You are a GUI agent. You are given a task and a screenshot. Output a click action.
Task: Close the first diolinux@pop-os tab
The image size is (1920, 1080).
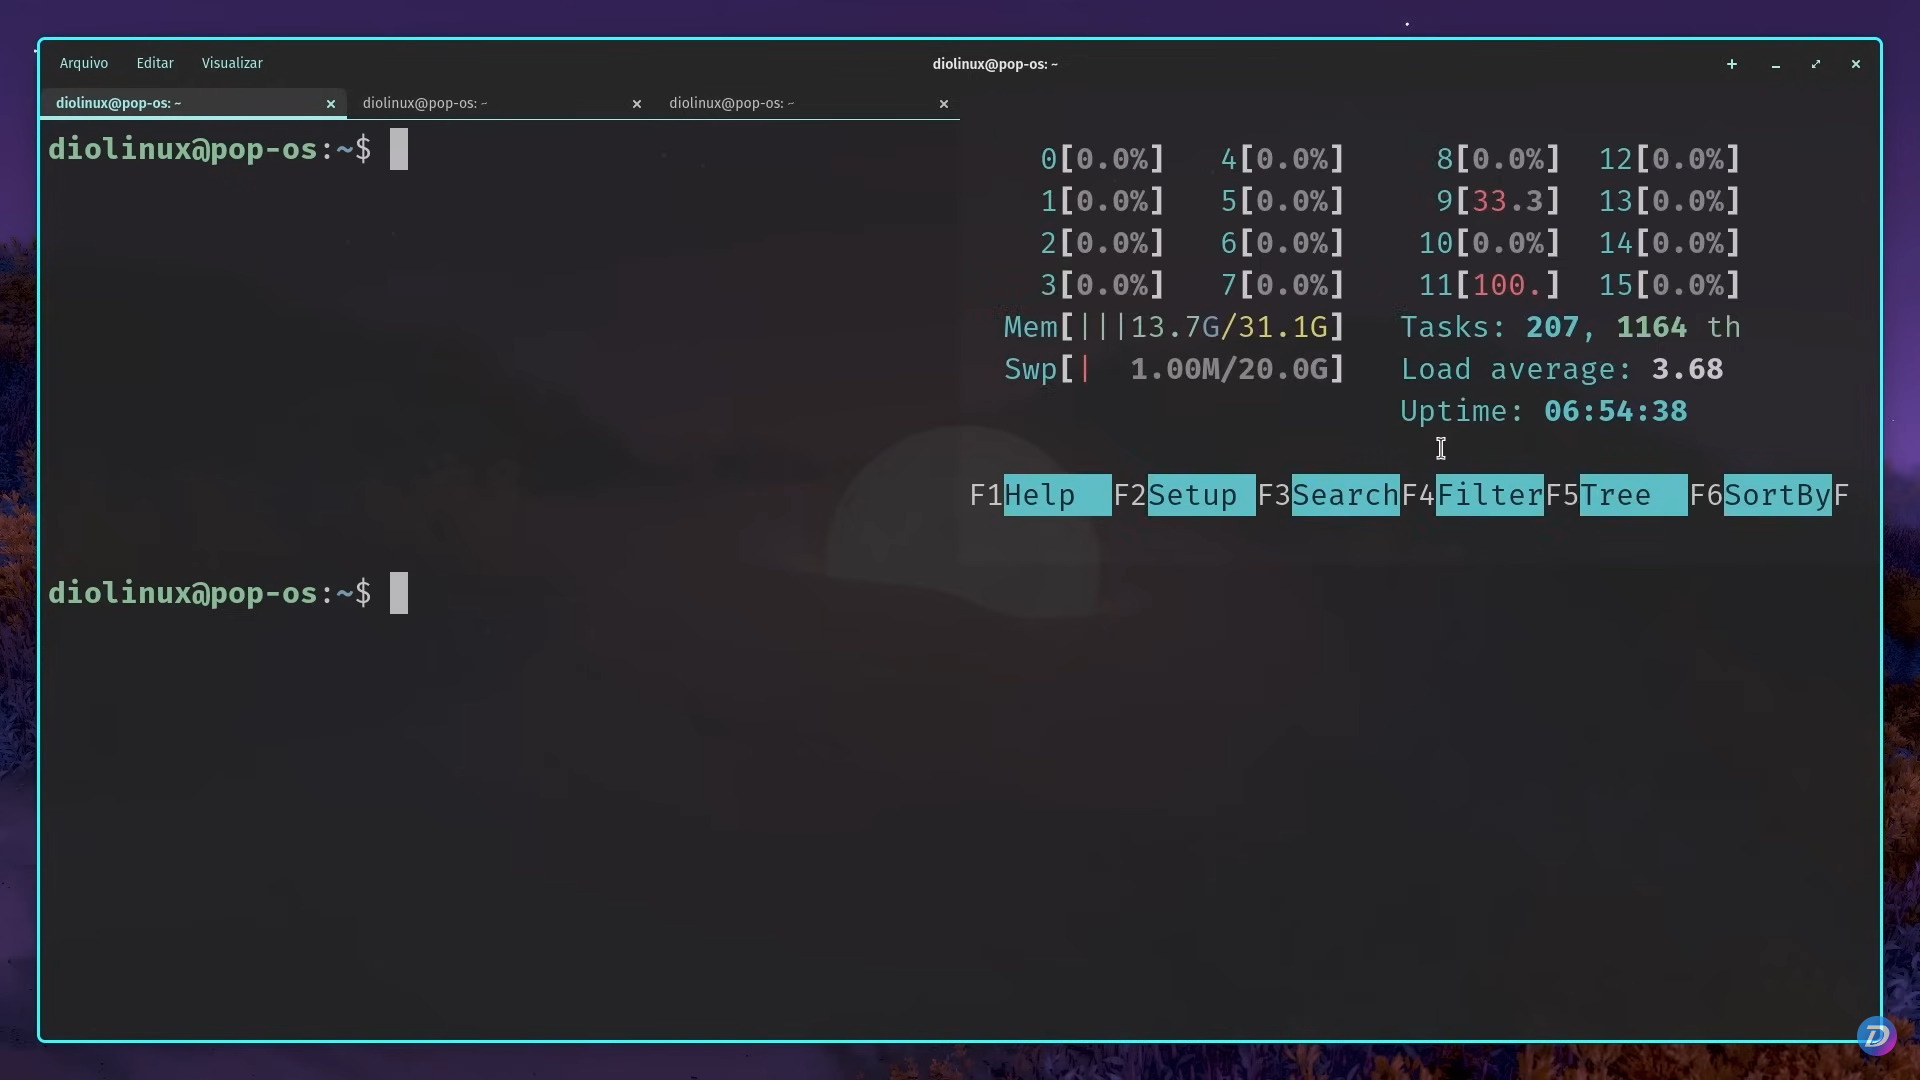tap(330, 104)
